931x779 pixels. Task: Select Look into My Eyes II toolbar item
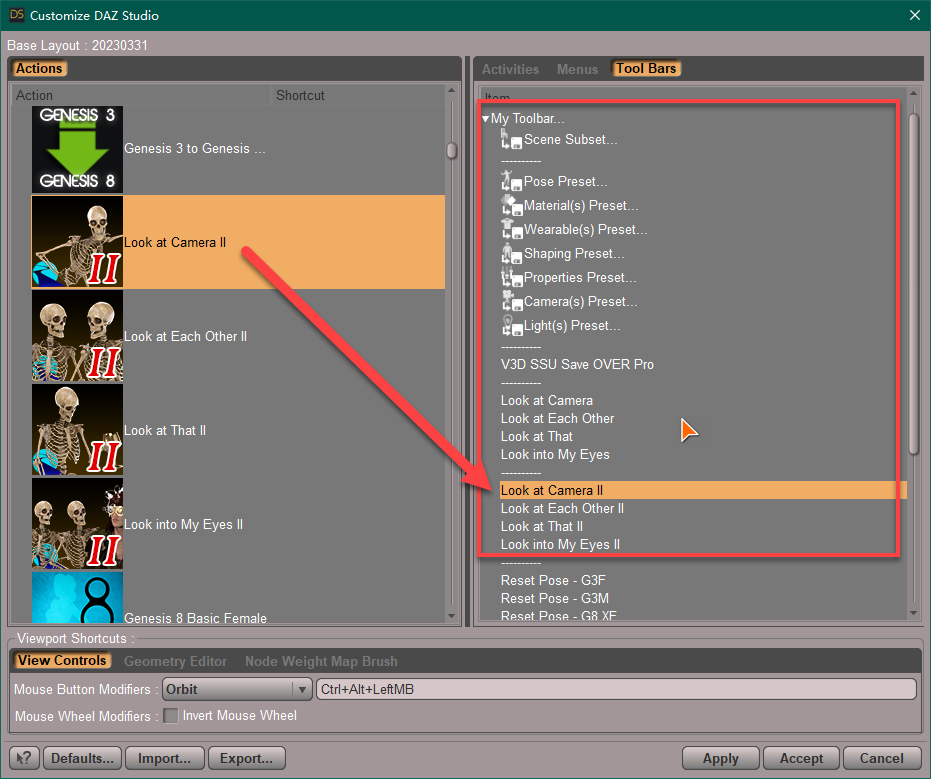560,544
